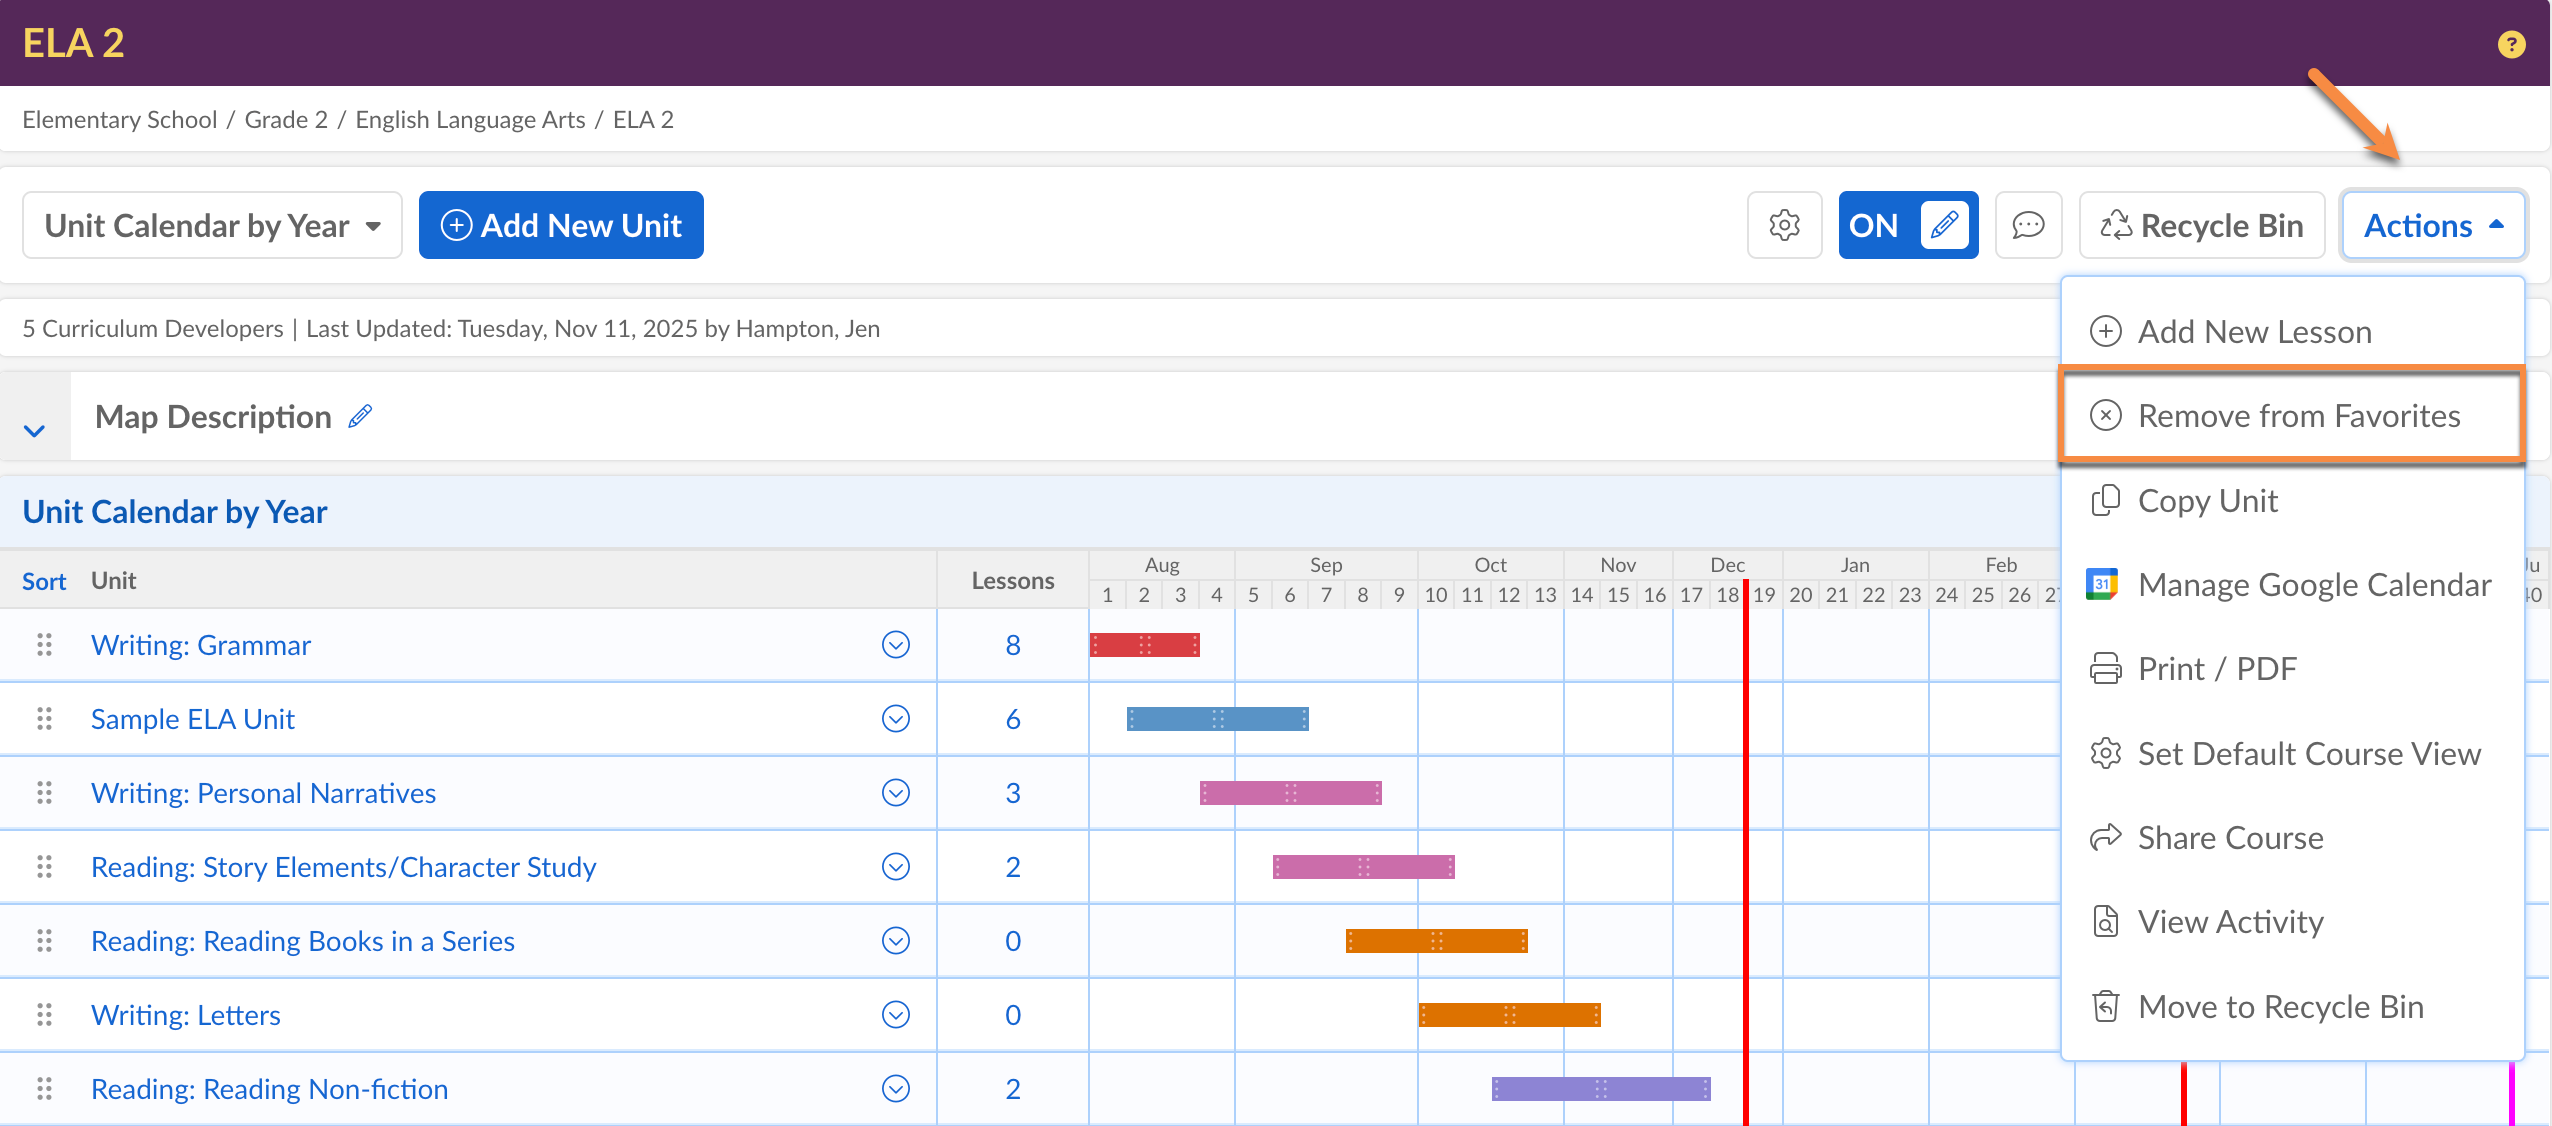This screenshot has height=1126, width=2552.
Task: Collapse the Map Description section chevron
Action: coord(35,431)
